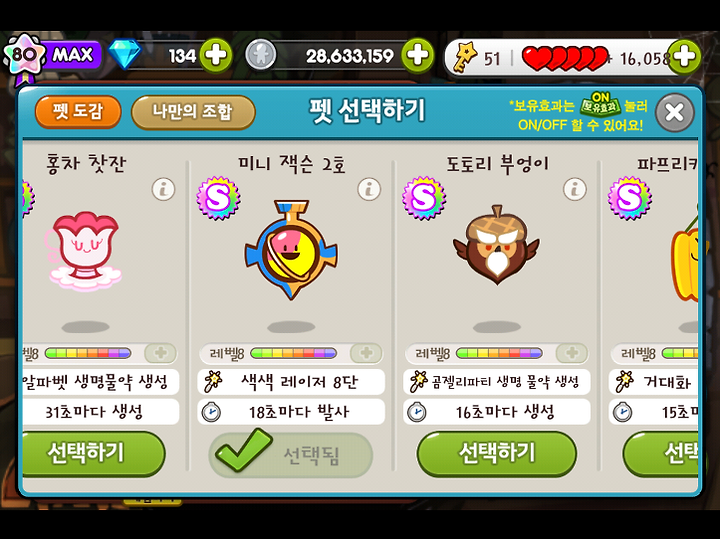Tap the 미니 잭슨 2호 pet image
This screenshot has height=539, width=720.
[x=291, y=250]
